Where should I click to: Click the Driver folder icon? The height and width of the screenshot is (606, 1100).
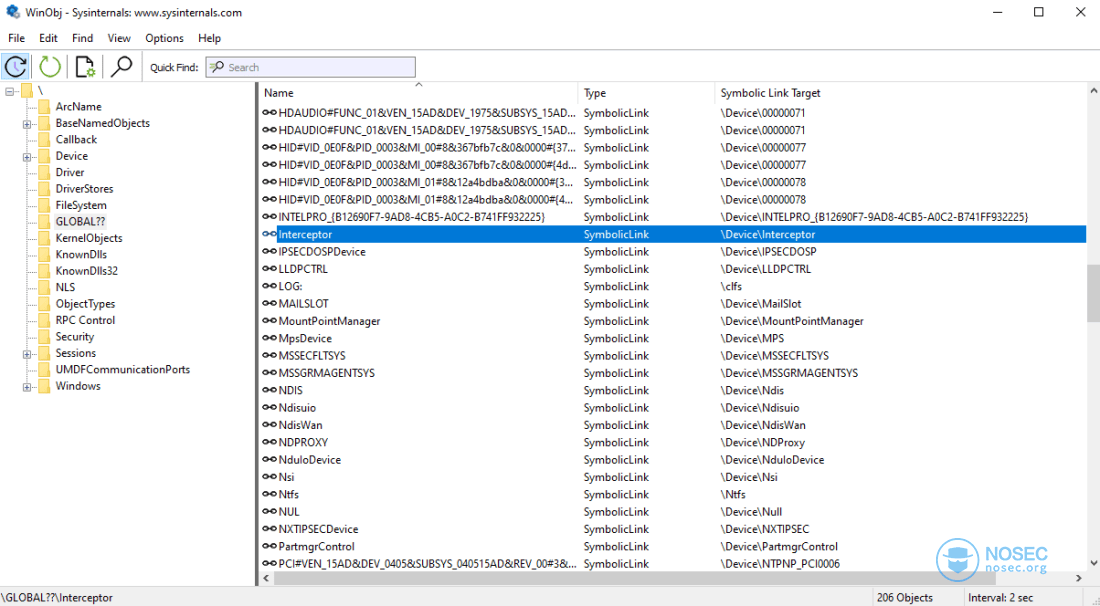click(44, 173)
